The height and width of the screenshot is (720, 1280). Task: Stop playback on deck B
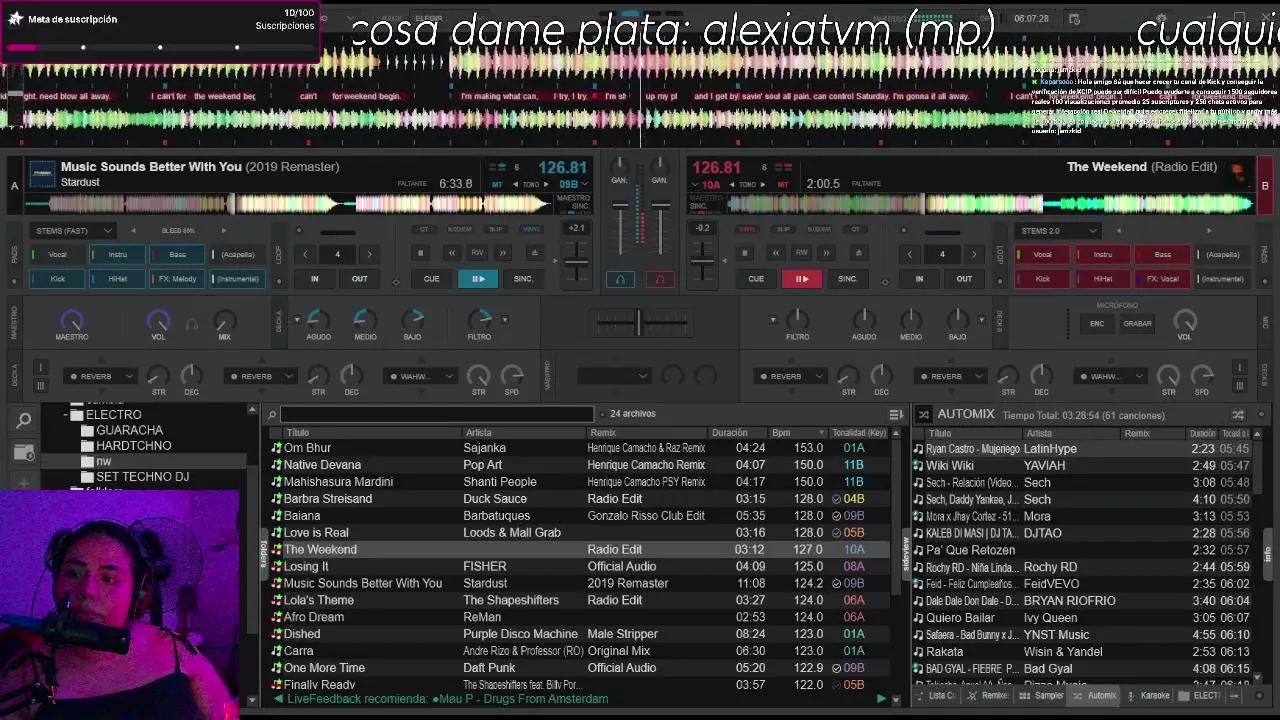745,253
